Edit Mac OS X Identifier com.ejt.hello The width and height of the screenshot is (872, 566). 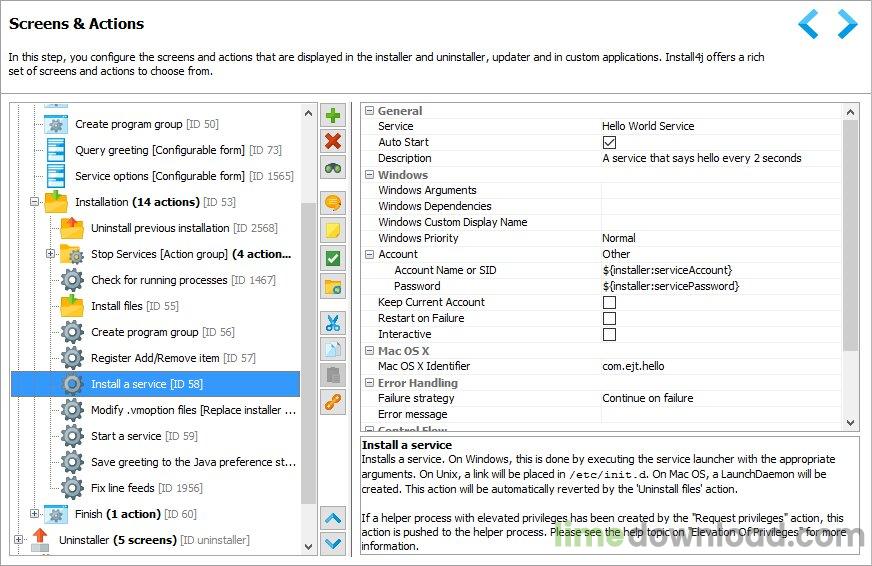tap(721, 366)
